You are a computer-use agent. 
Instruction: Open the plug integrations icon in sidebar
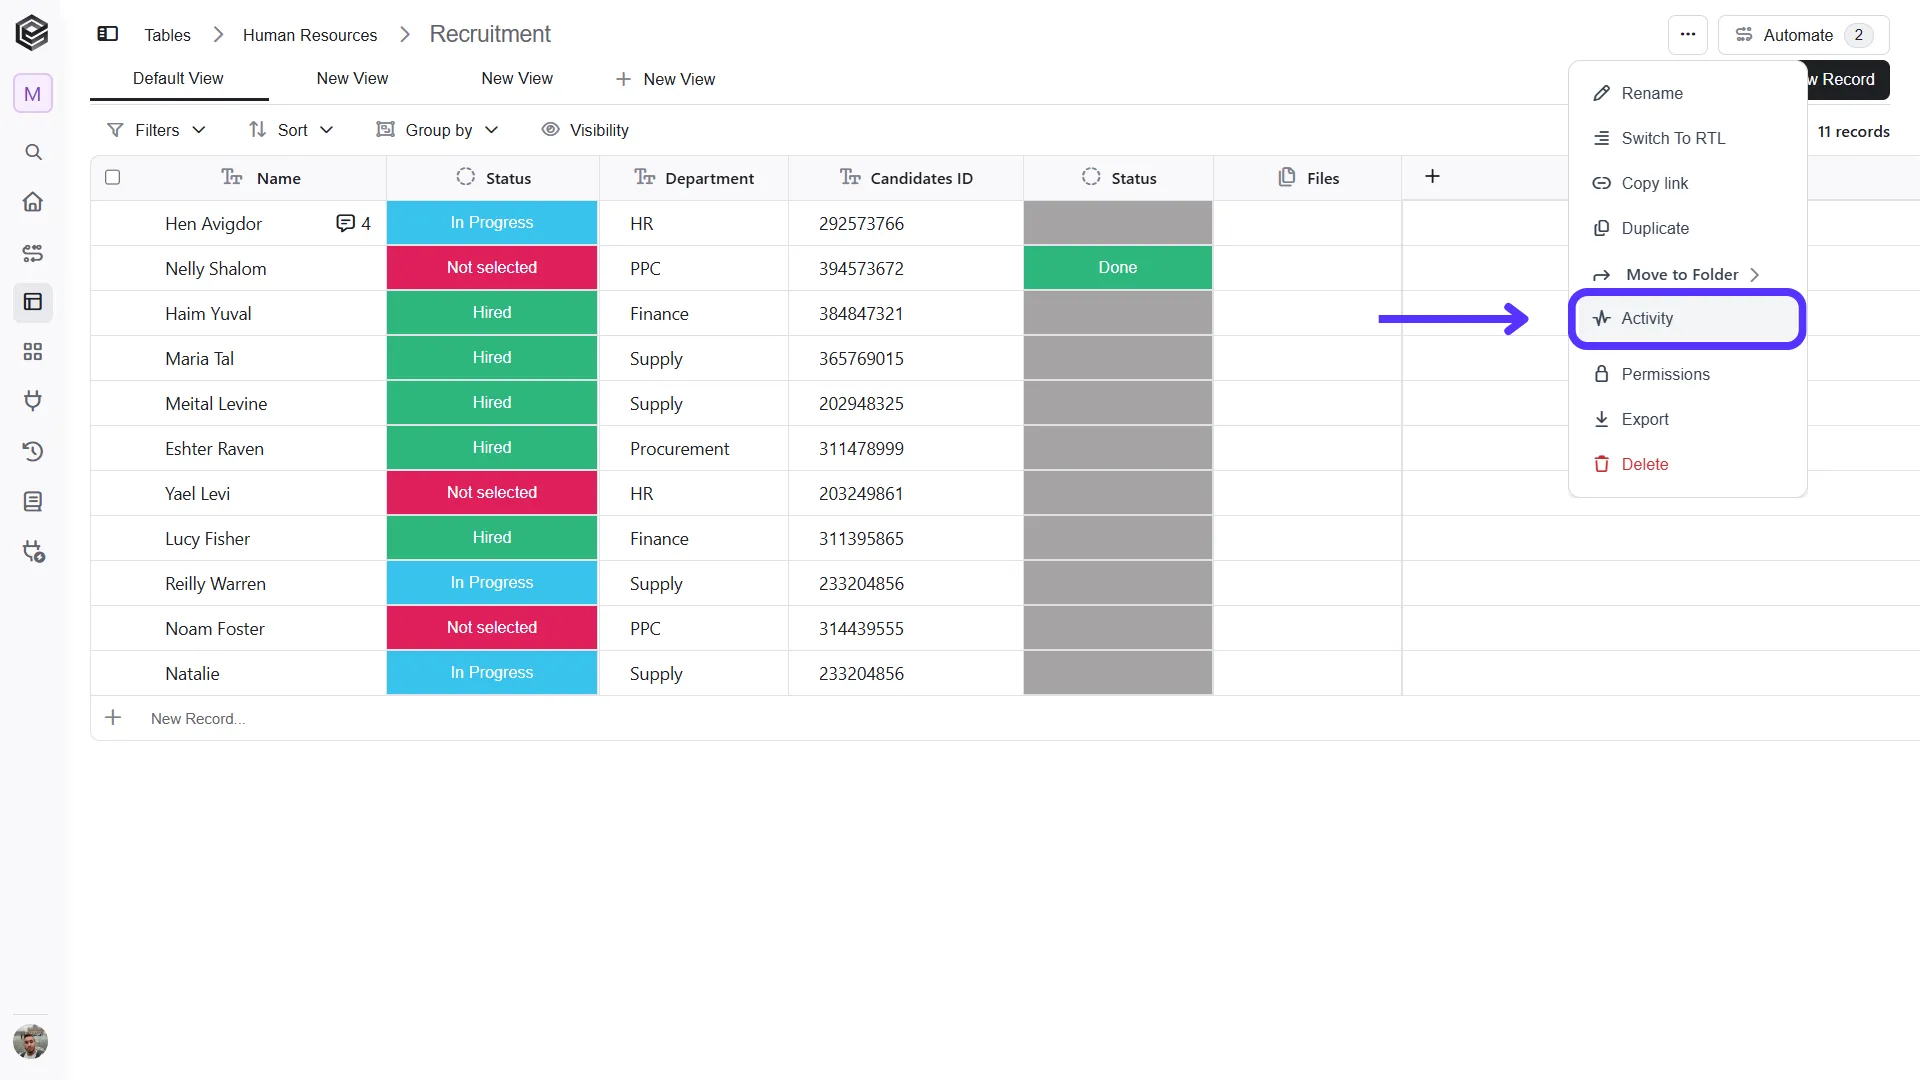click(33, 401)
